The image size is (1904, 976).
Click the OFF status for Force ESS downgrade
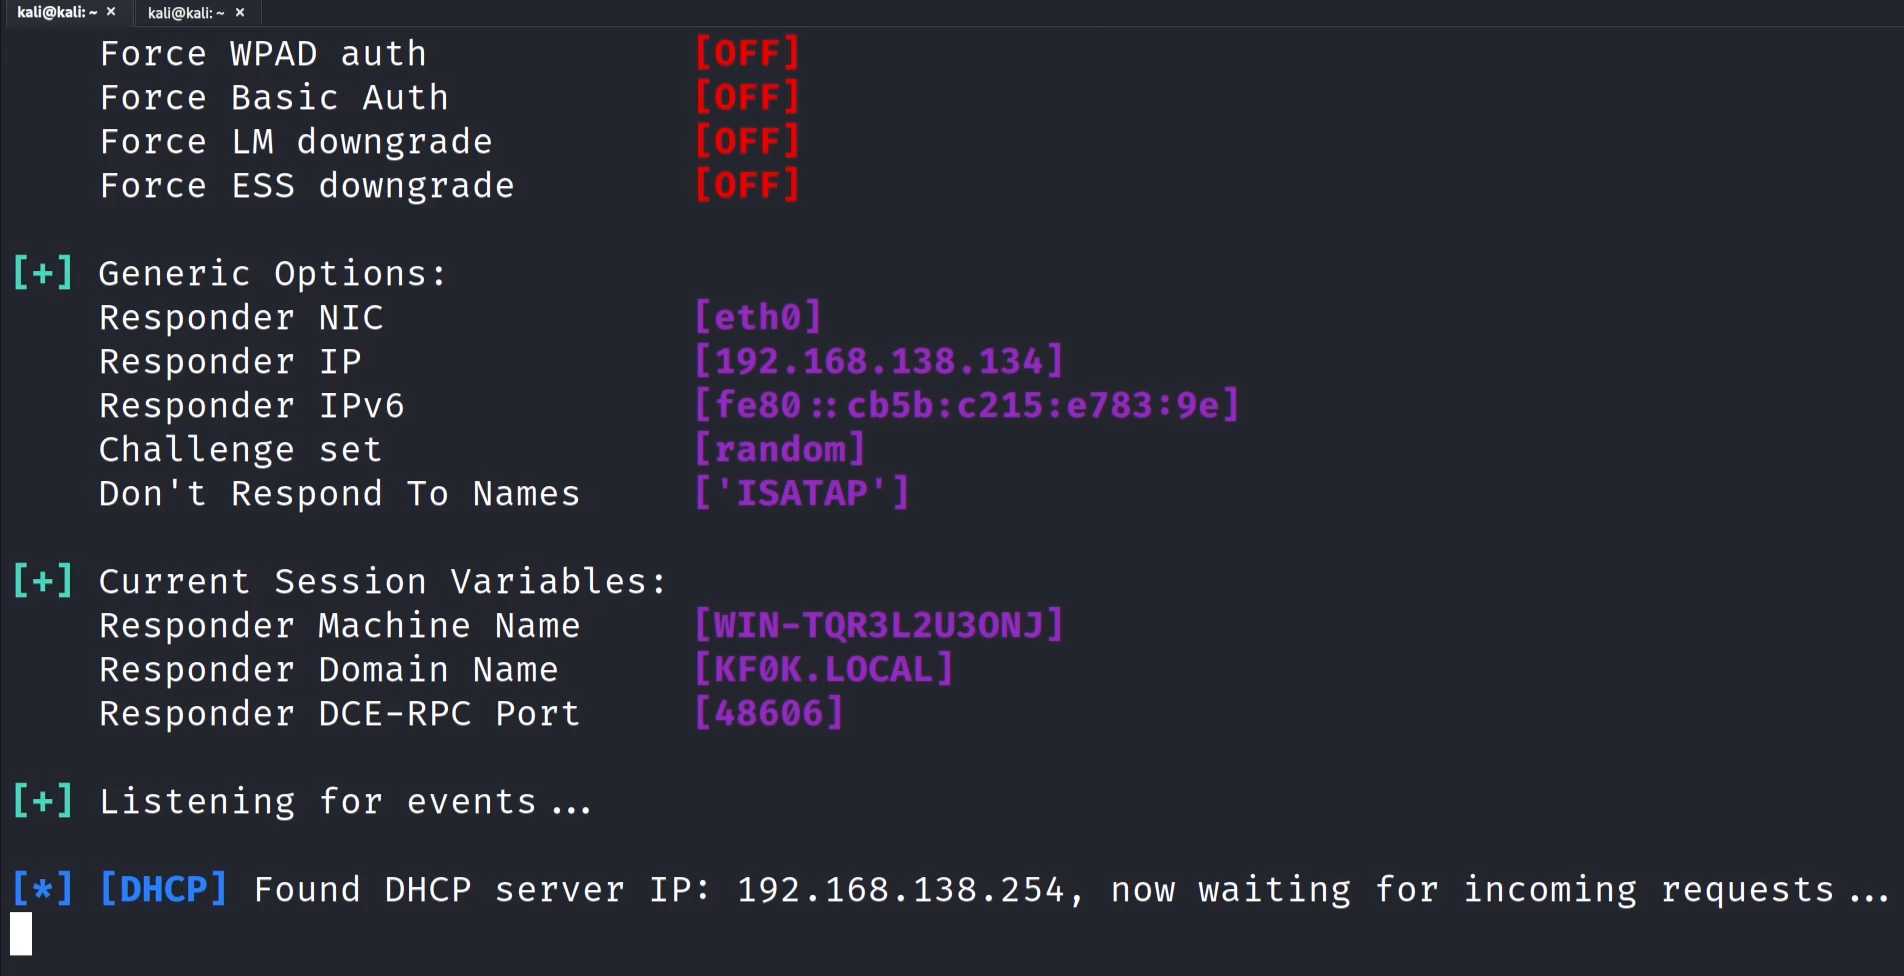(747, 185)
